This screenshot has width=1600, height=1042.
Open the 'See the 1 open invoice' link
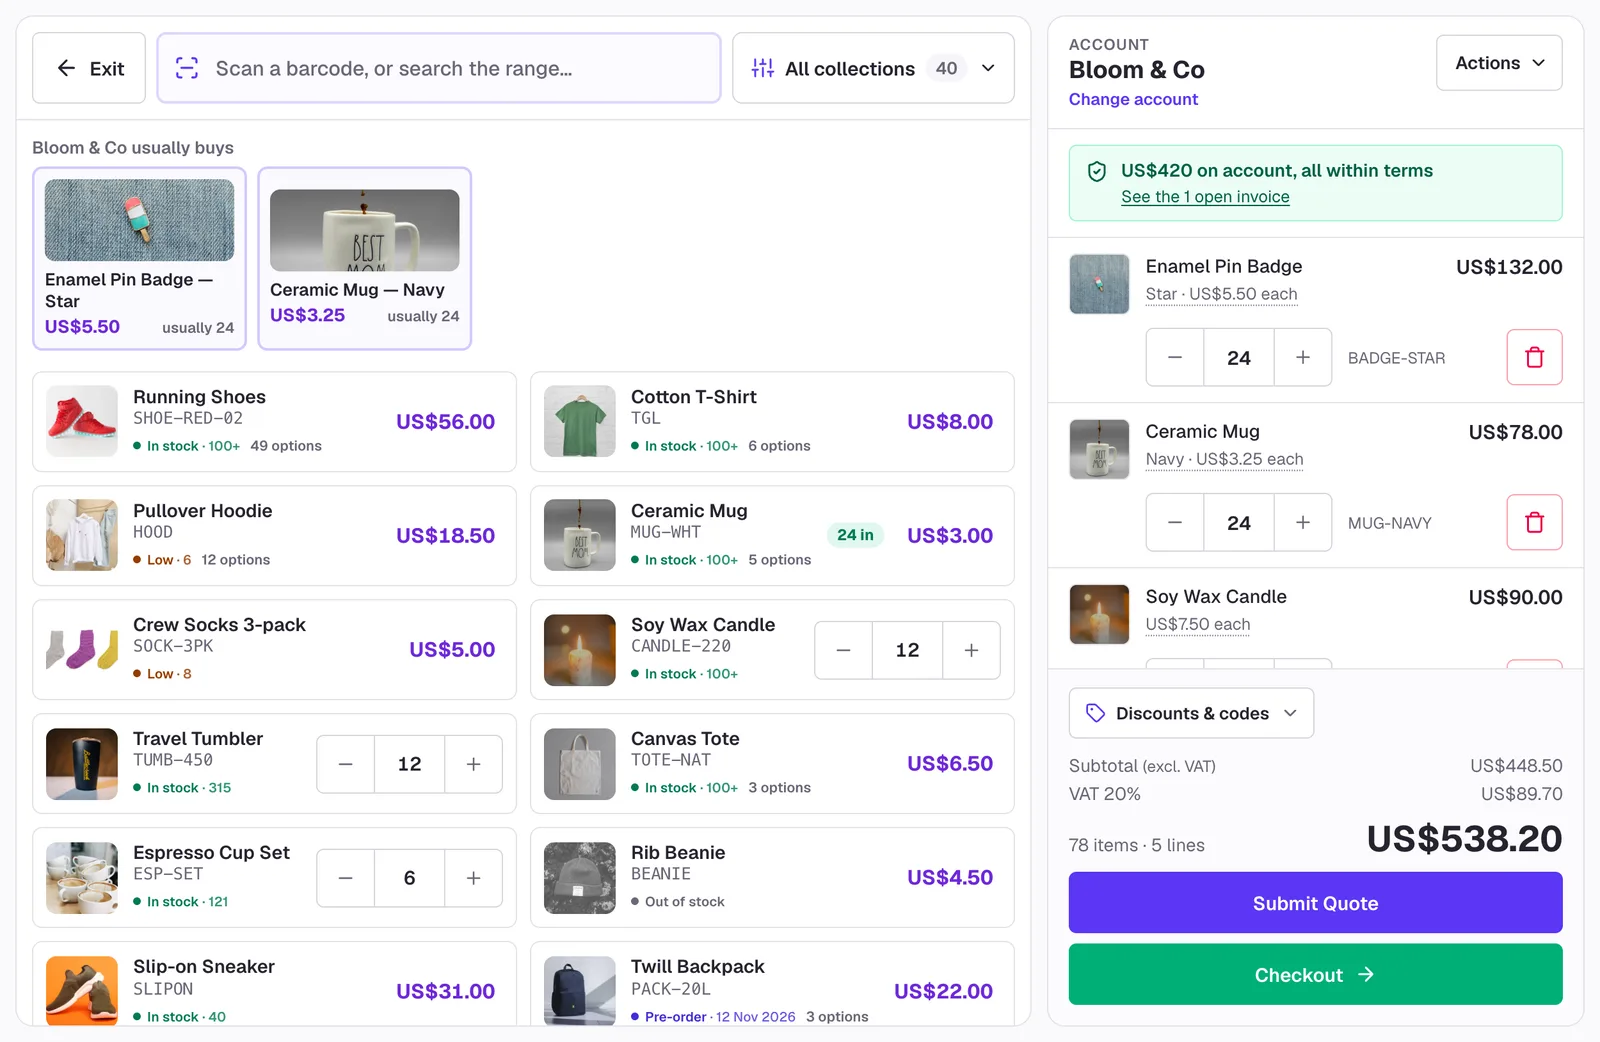pos(1205,197)
